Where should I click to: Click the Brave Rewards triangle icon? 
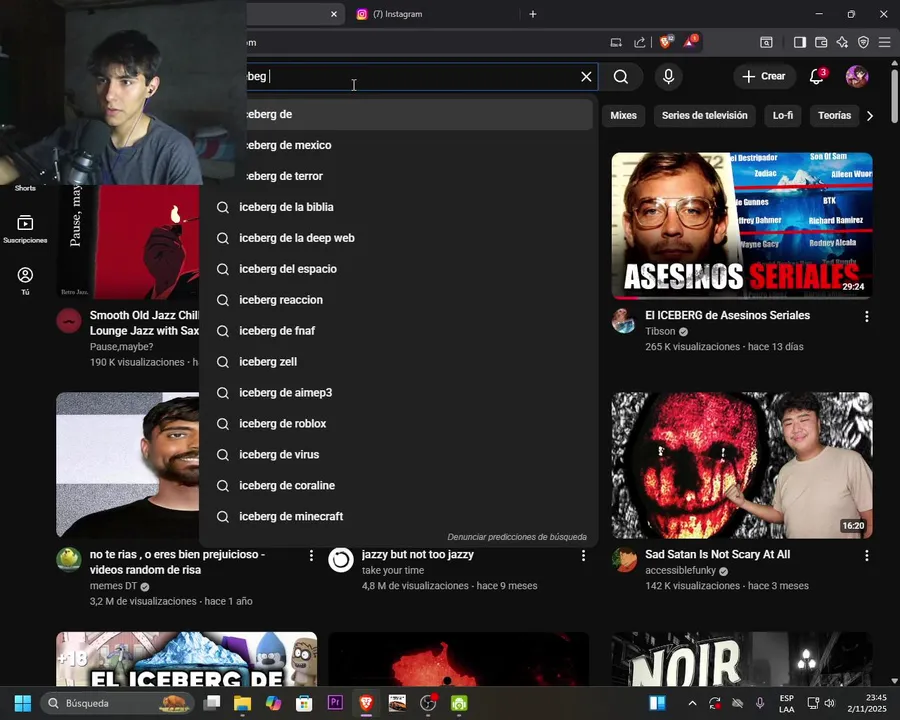click(x=690, y=42)
